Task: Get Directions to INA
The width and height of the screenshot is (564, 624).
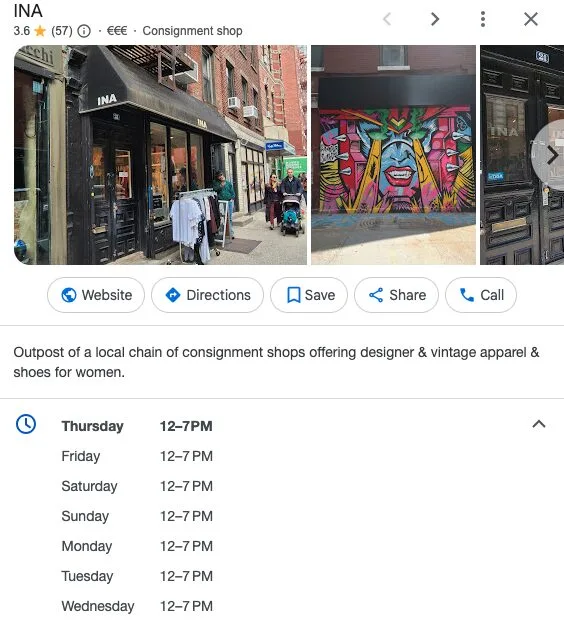Action: (207, 295)
